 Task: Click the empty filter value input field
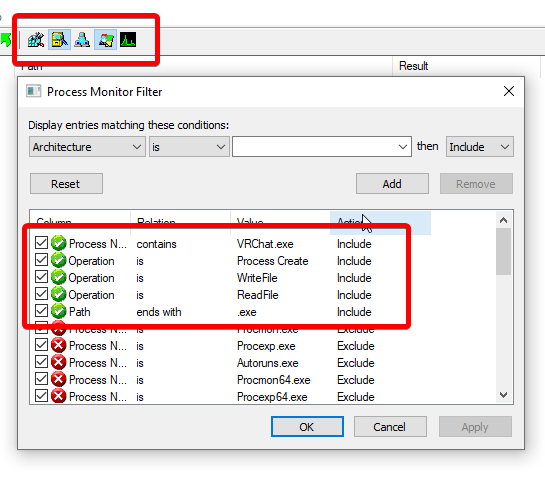pos(322,147)
